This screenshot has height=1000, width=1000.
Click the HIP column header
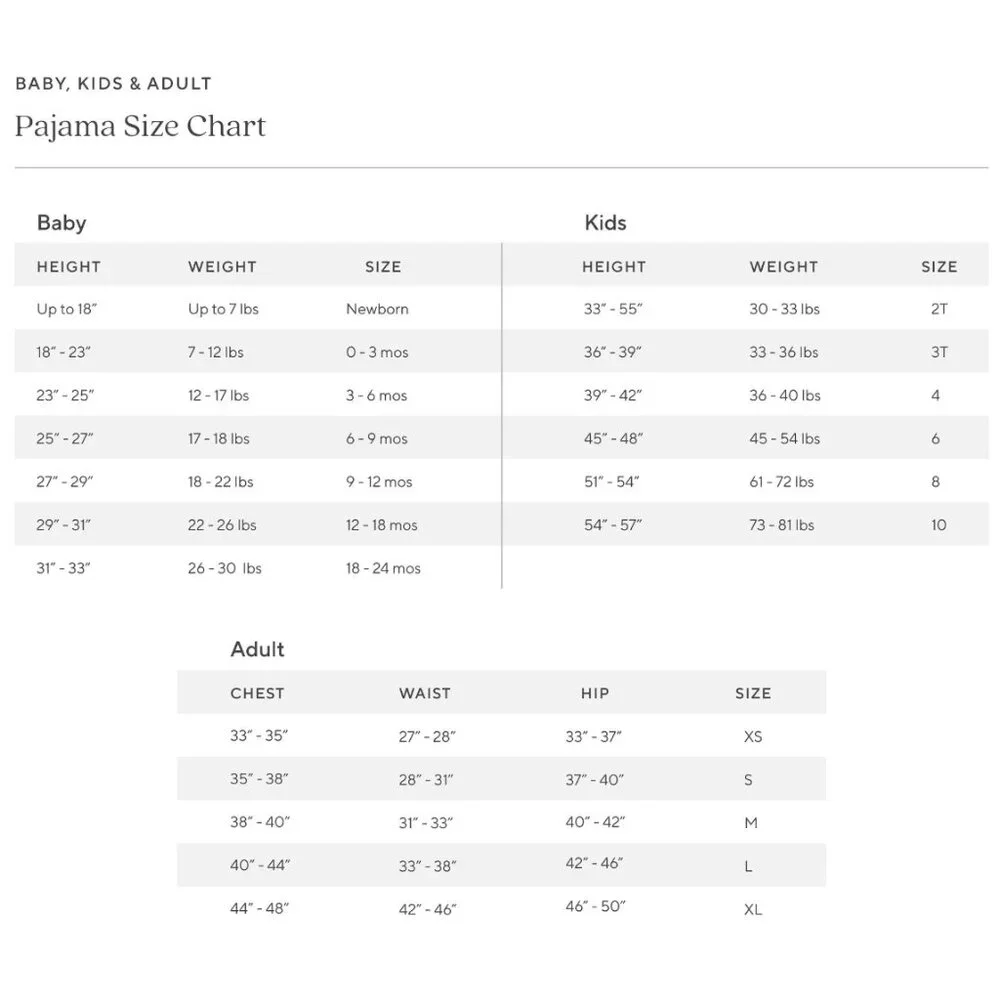pos(594,693)
